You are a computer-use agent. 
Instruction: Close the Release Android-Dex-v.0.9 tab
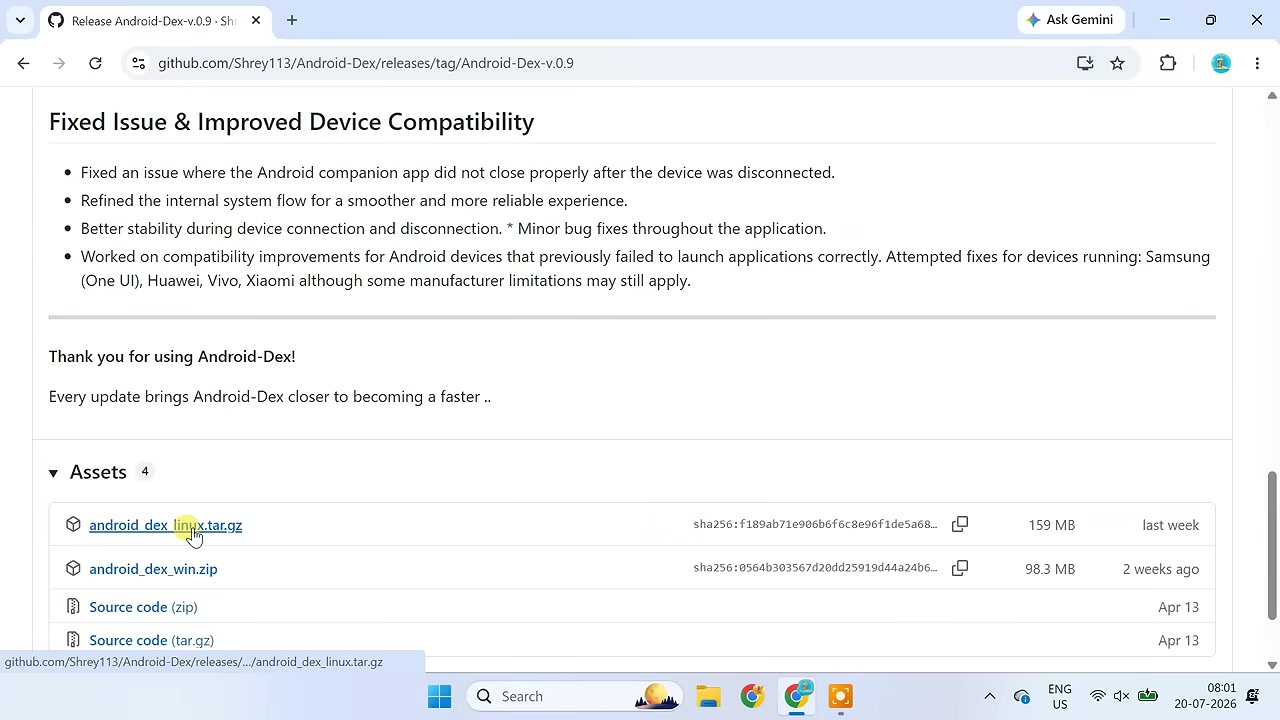255,20
